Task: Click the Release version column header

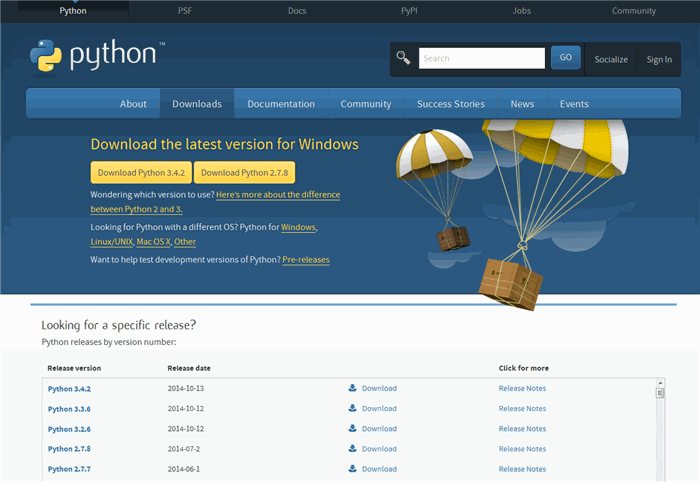Action: 74,368
